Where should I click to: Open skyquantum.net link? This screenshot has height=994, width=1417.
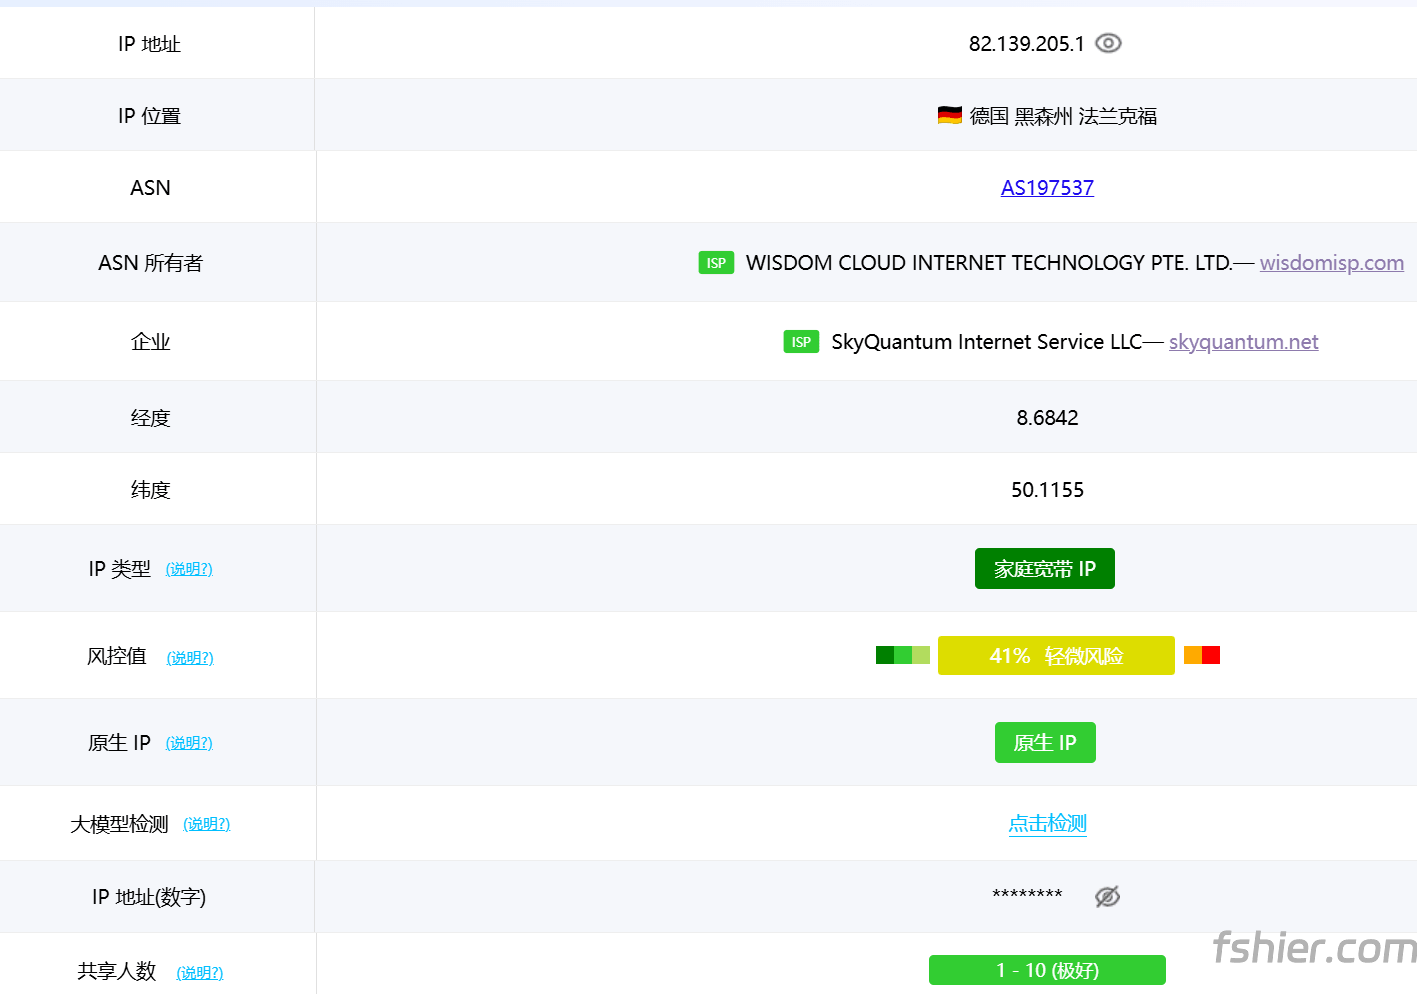click(x=1243, y=342)
